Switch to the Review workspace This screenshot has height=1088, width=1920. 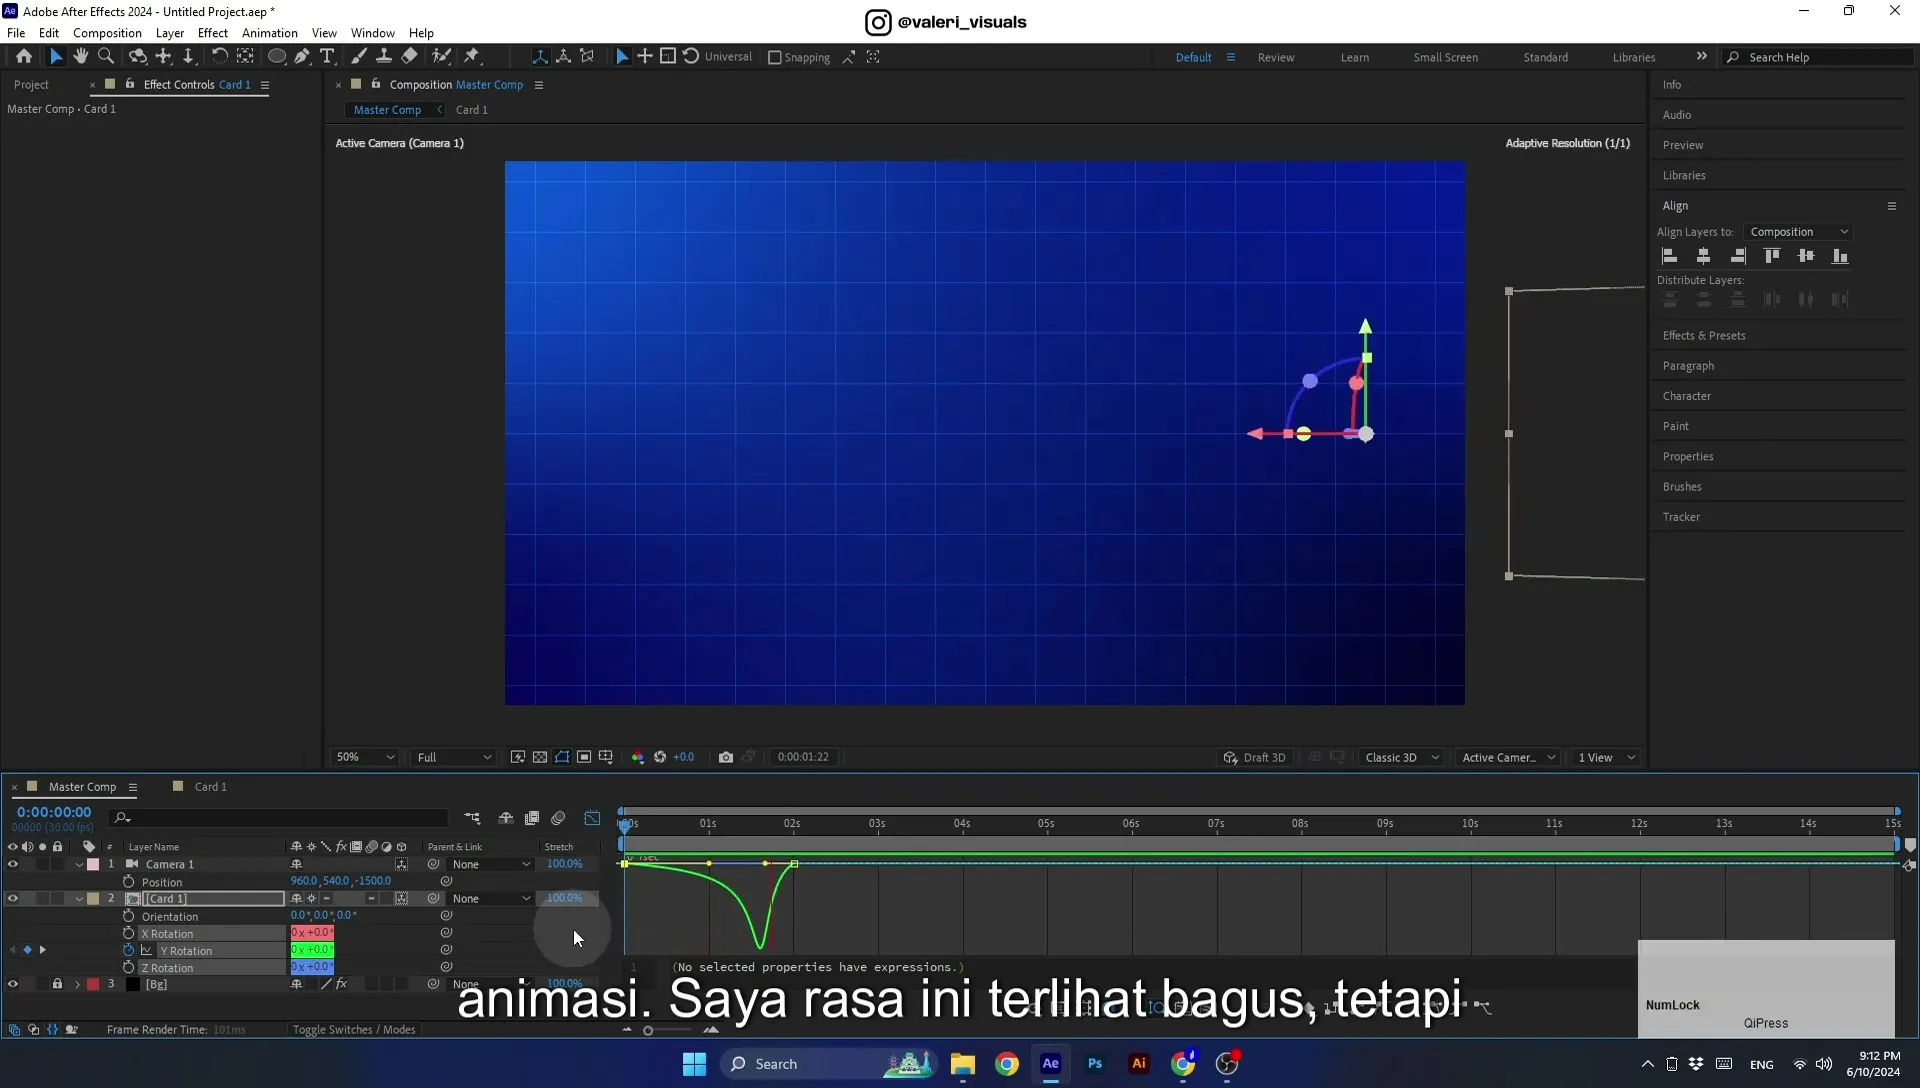[x=1276, y=58]
